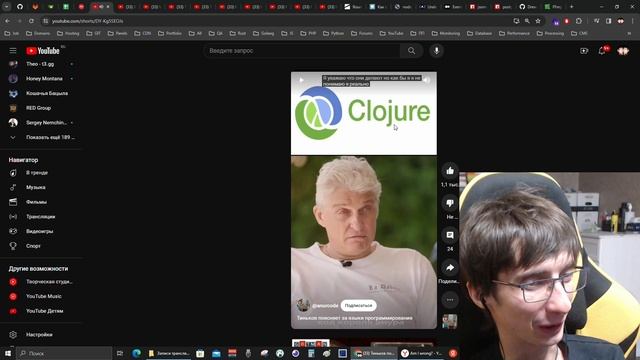This screenshot has width=640, height=360.
Task: Open Microsoft Edge from the taskbar
Action: point(136,353)
